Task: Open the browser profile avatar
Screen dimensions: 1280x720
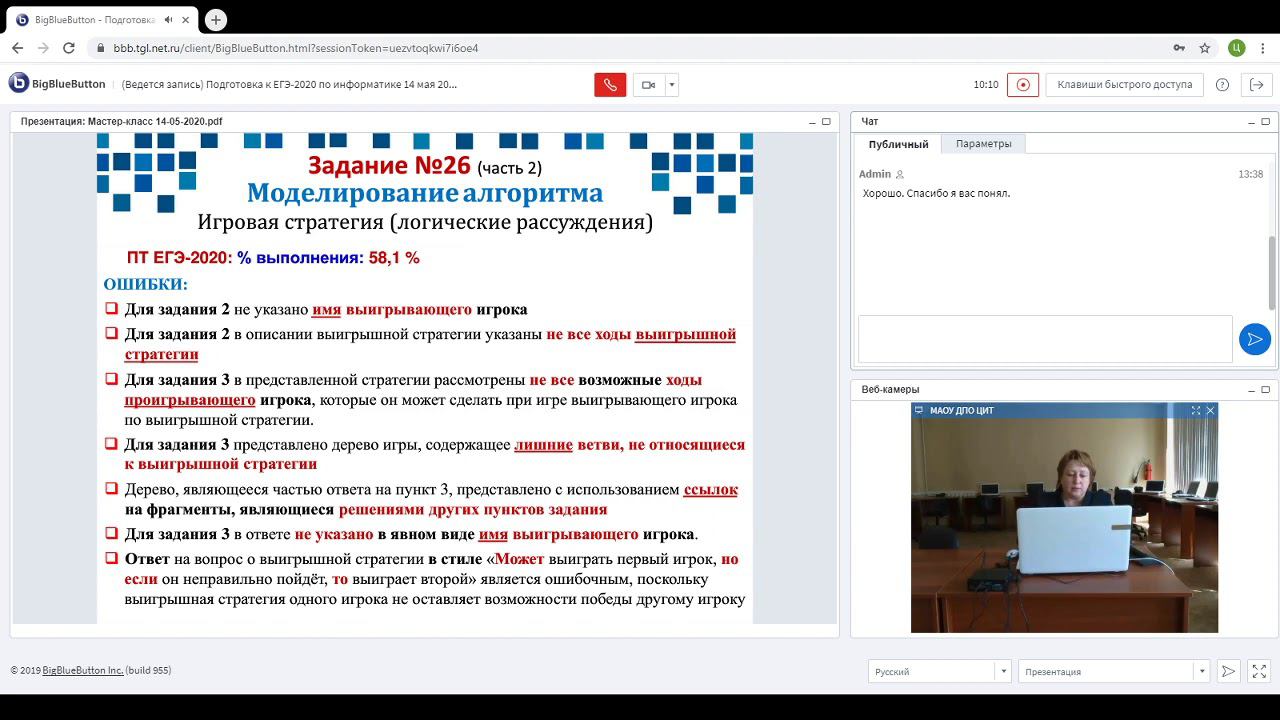Action: tap(1237, 48)
